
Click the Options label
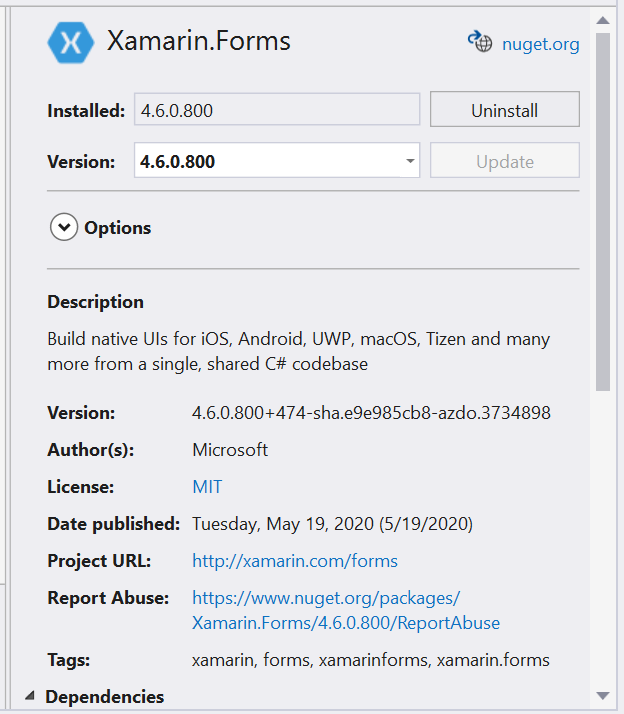pos(118,228)
